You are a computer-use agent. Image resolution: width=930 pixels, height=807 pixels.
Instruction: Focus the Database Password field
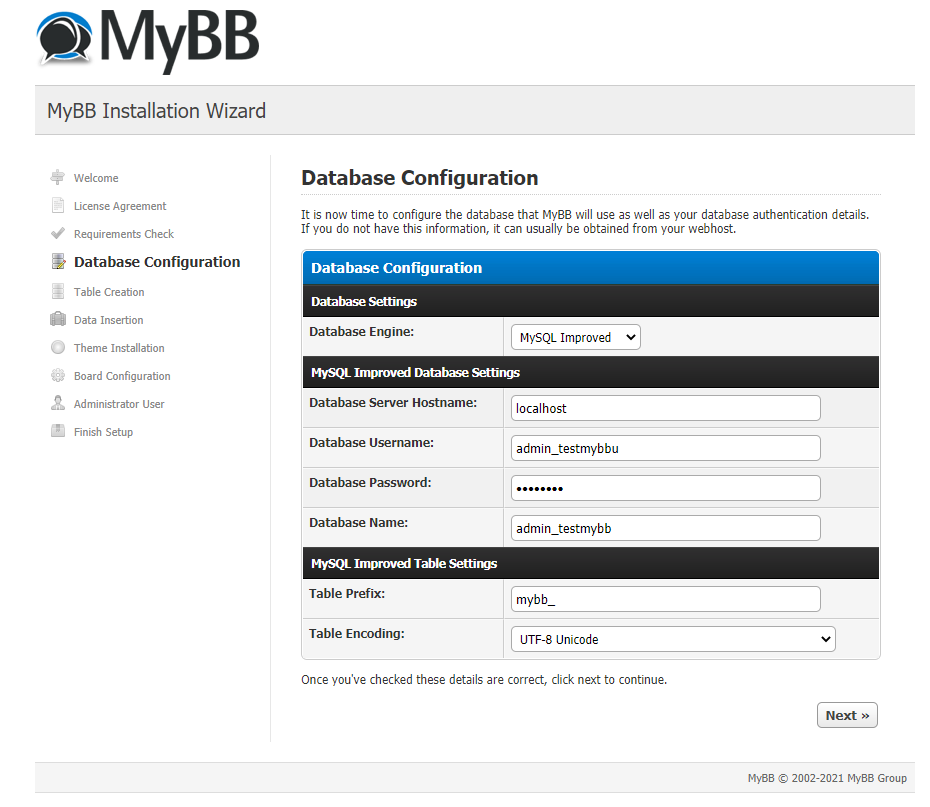(x=665, y=488)
